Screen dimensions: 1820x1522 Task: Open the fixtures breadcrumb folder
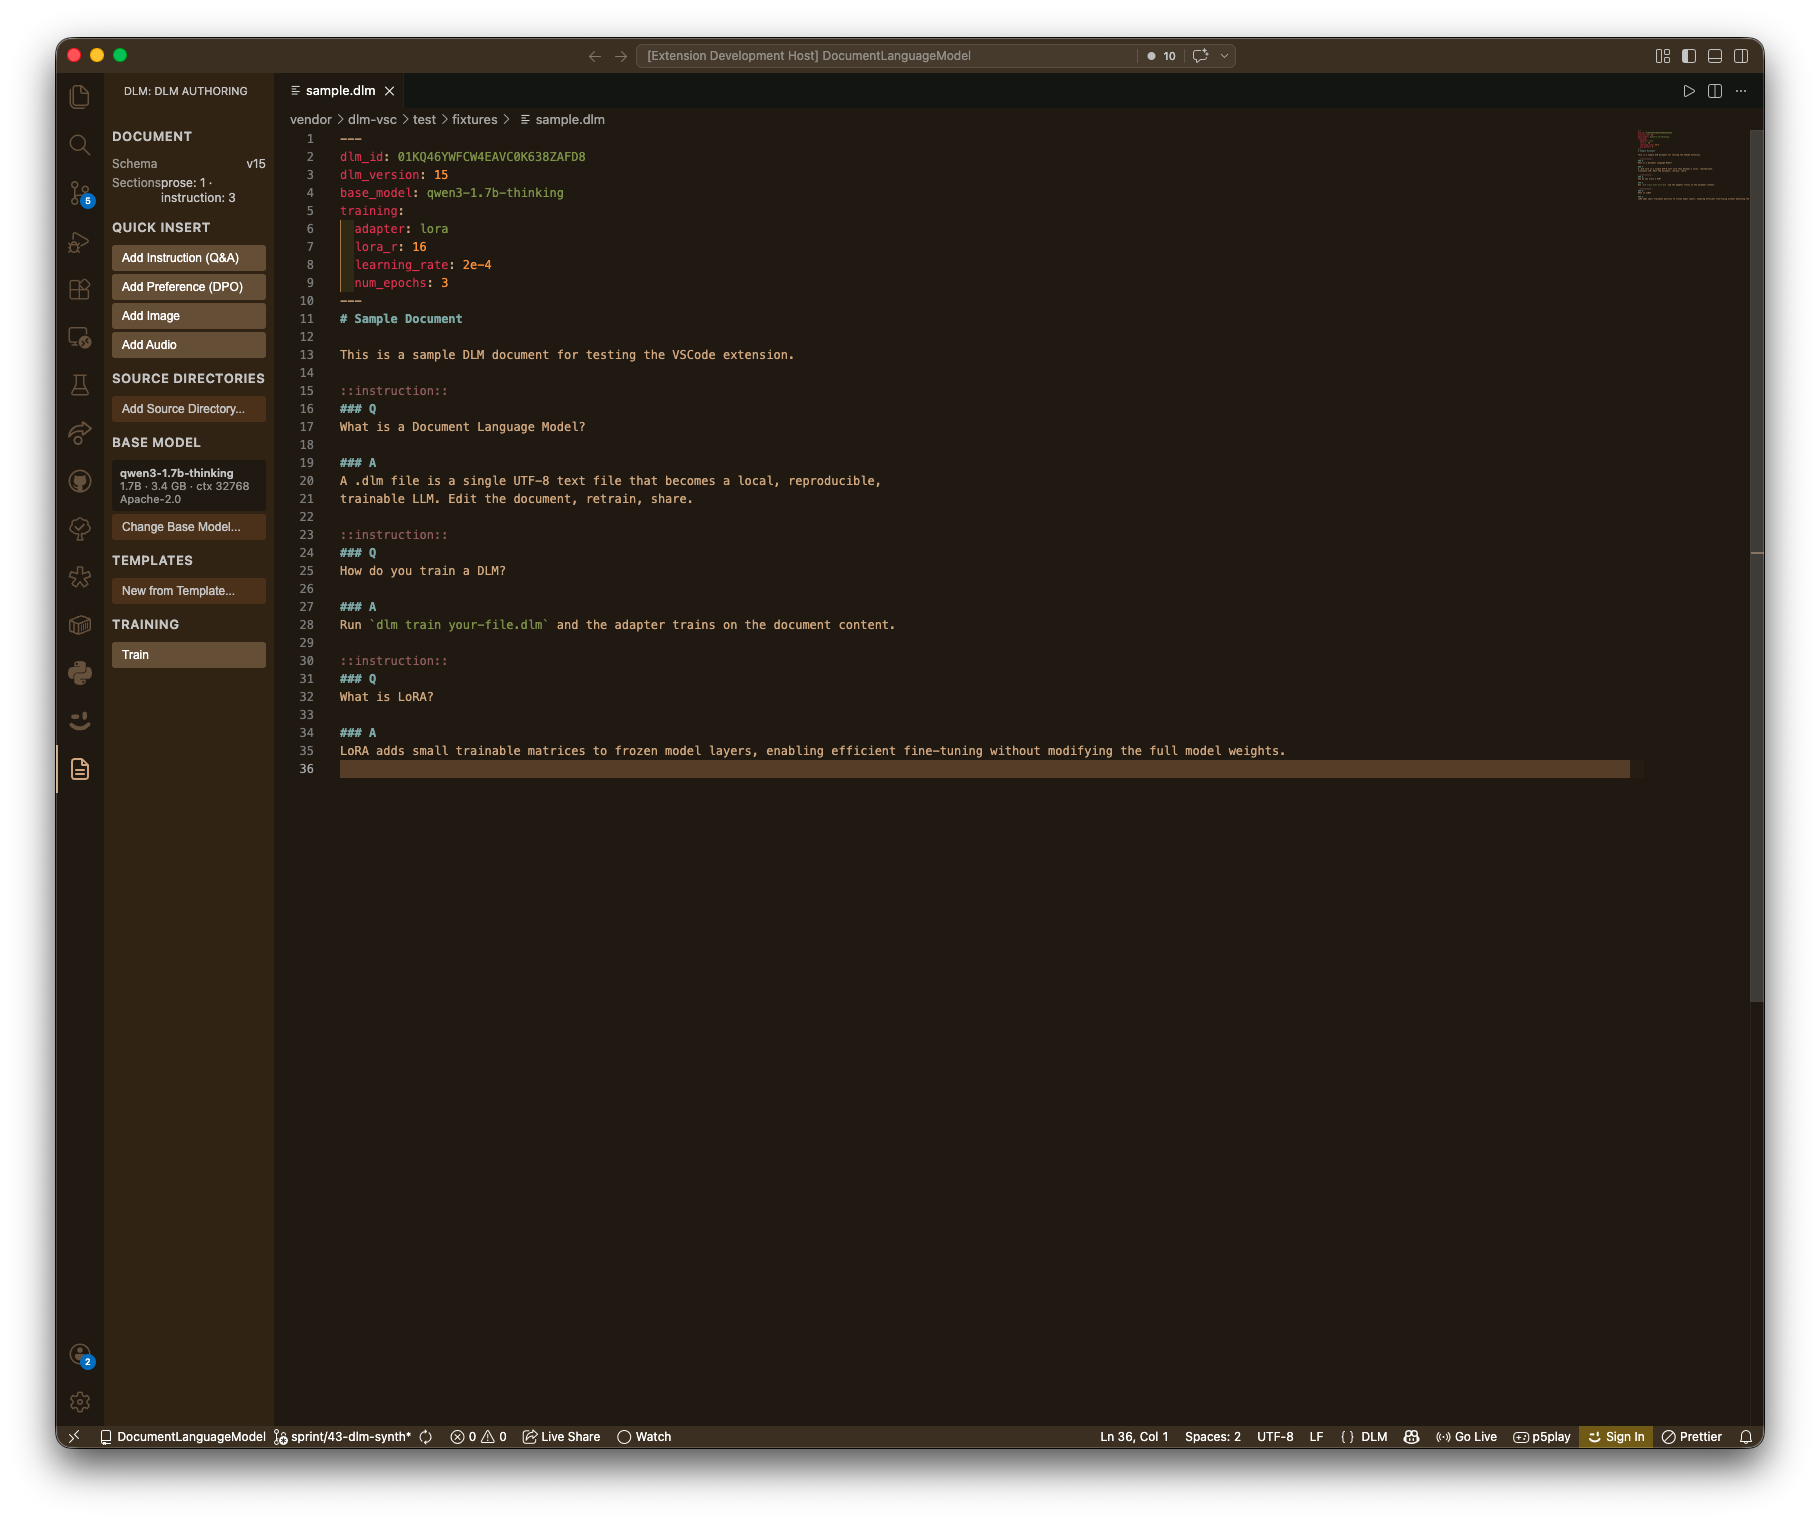[474, 120]
